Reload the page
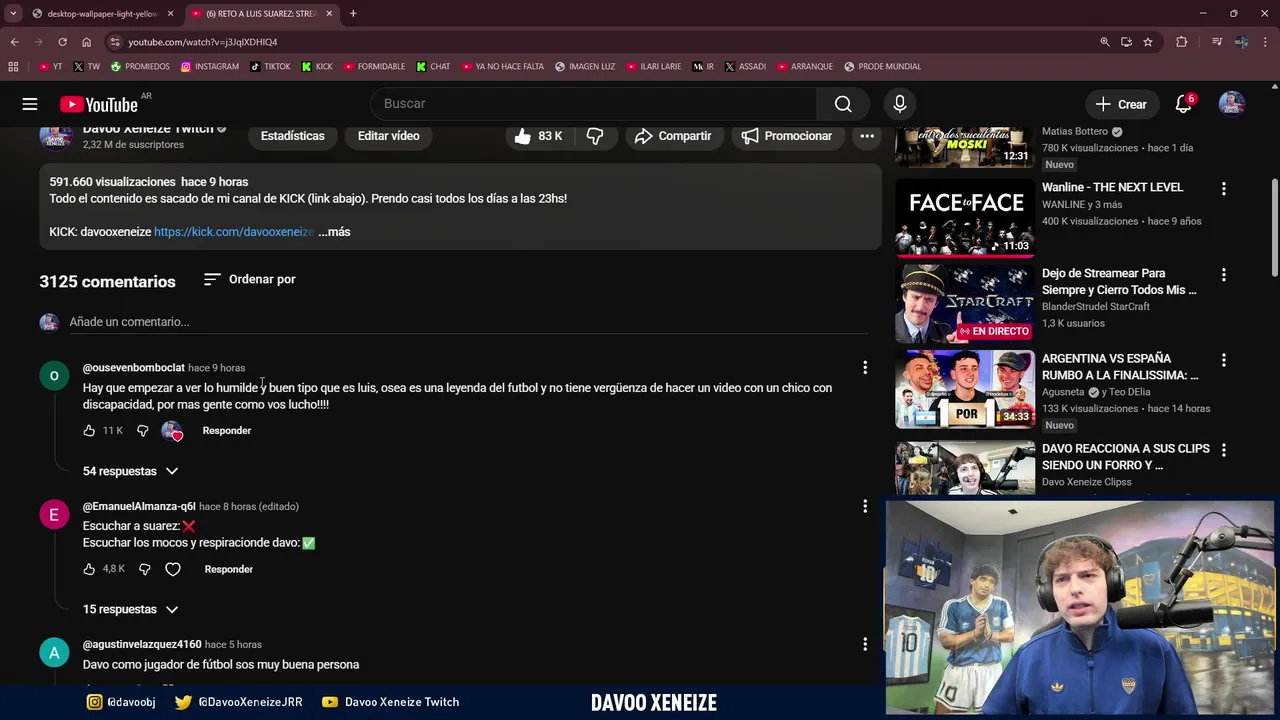Image resolution: width=1280 pixels, height=720 pixels. click(62, 42)
